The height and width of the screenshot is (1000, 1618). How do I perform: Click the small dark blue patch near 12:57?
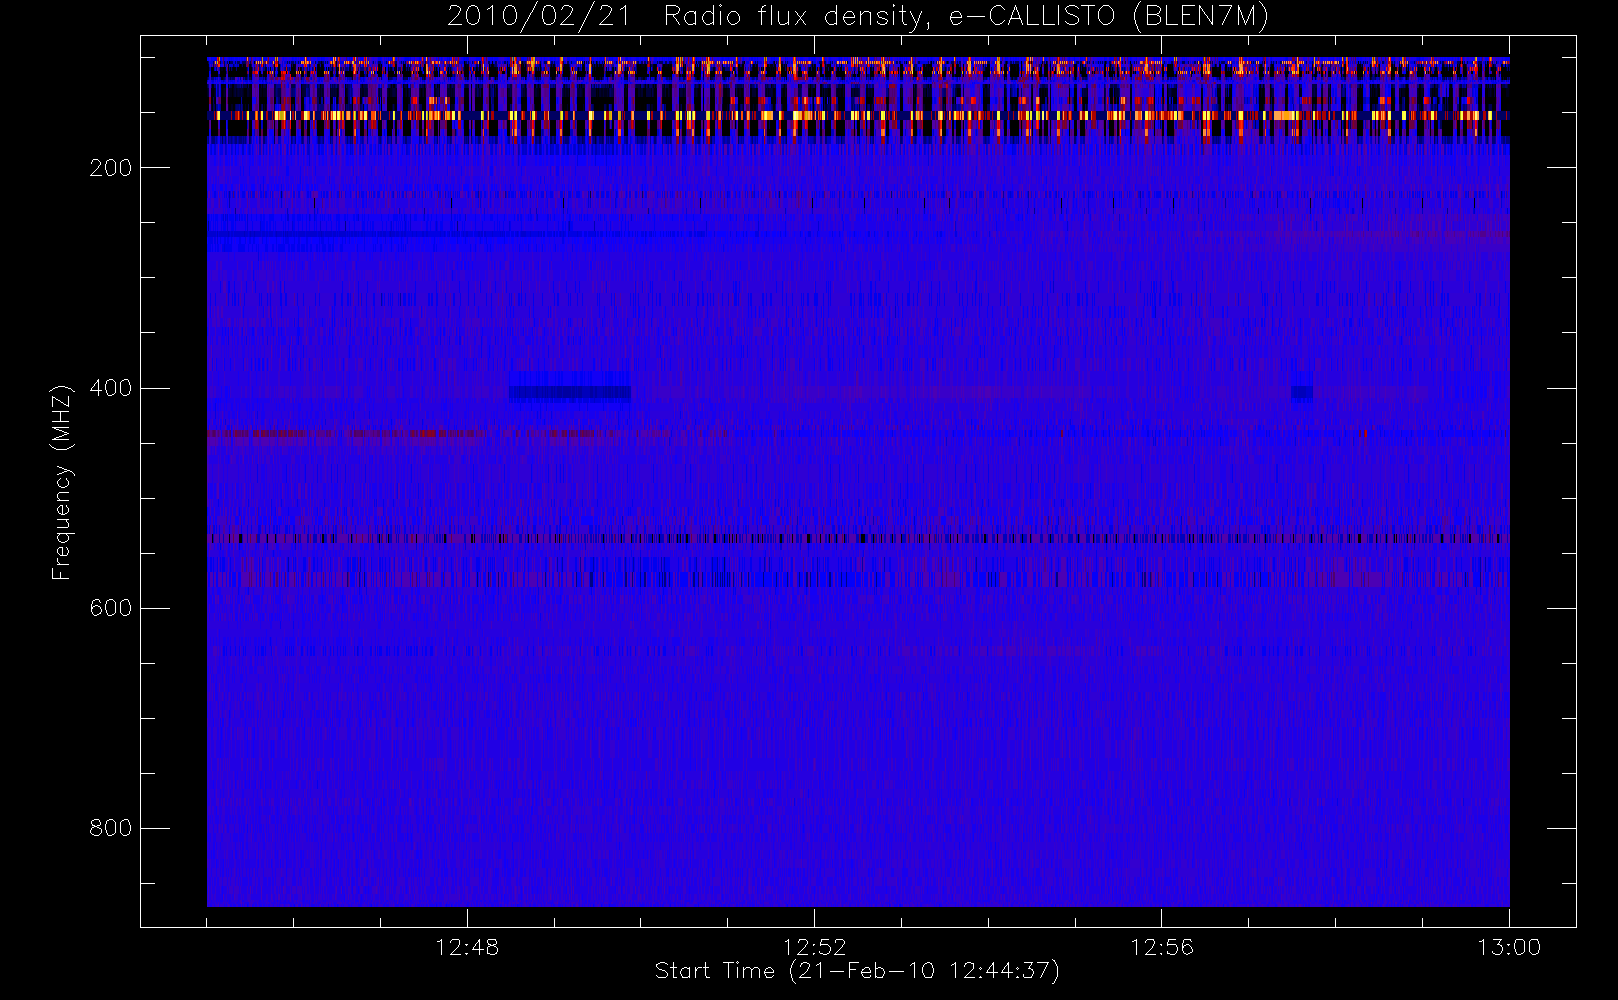(x=1302, y=393)
